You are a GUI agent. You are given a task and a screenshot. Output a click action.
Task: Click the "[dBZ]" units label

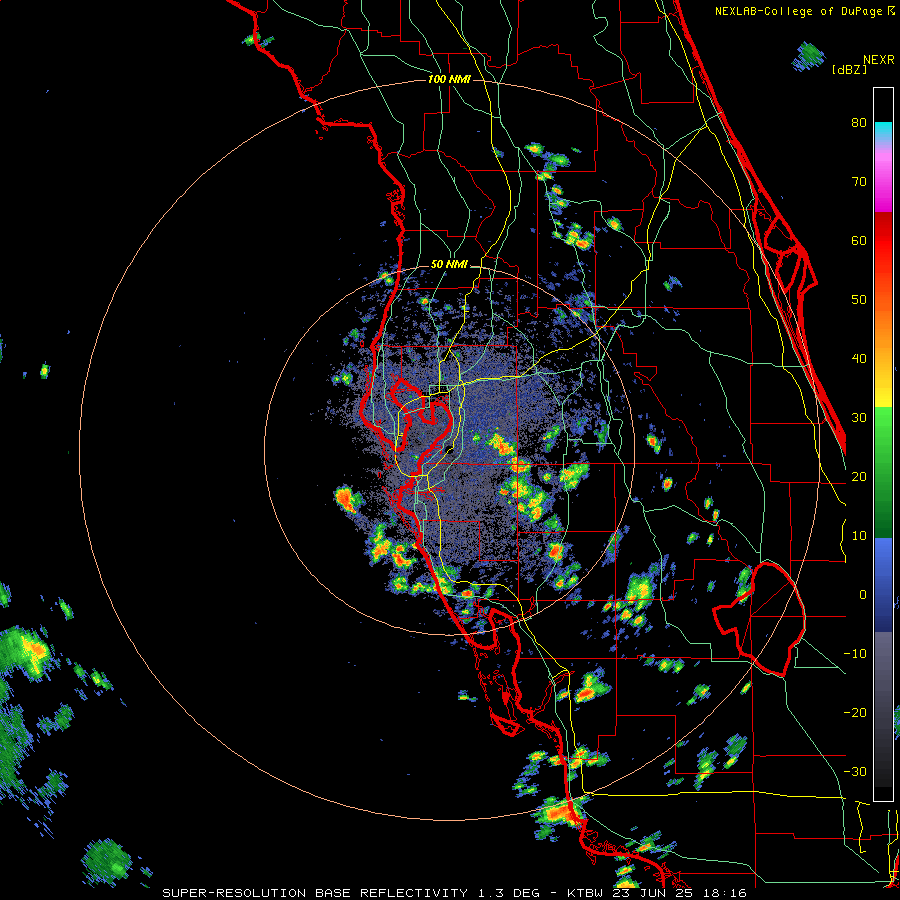click(x=849, y=69)
